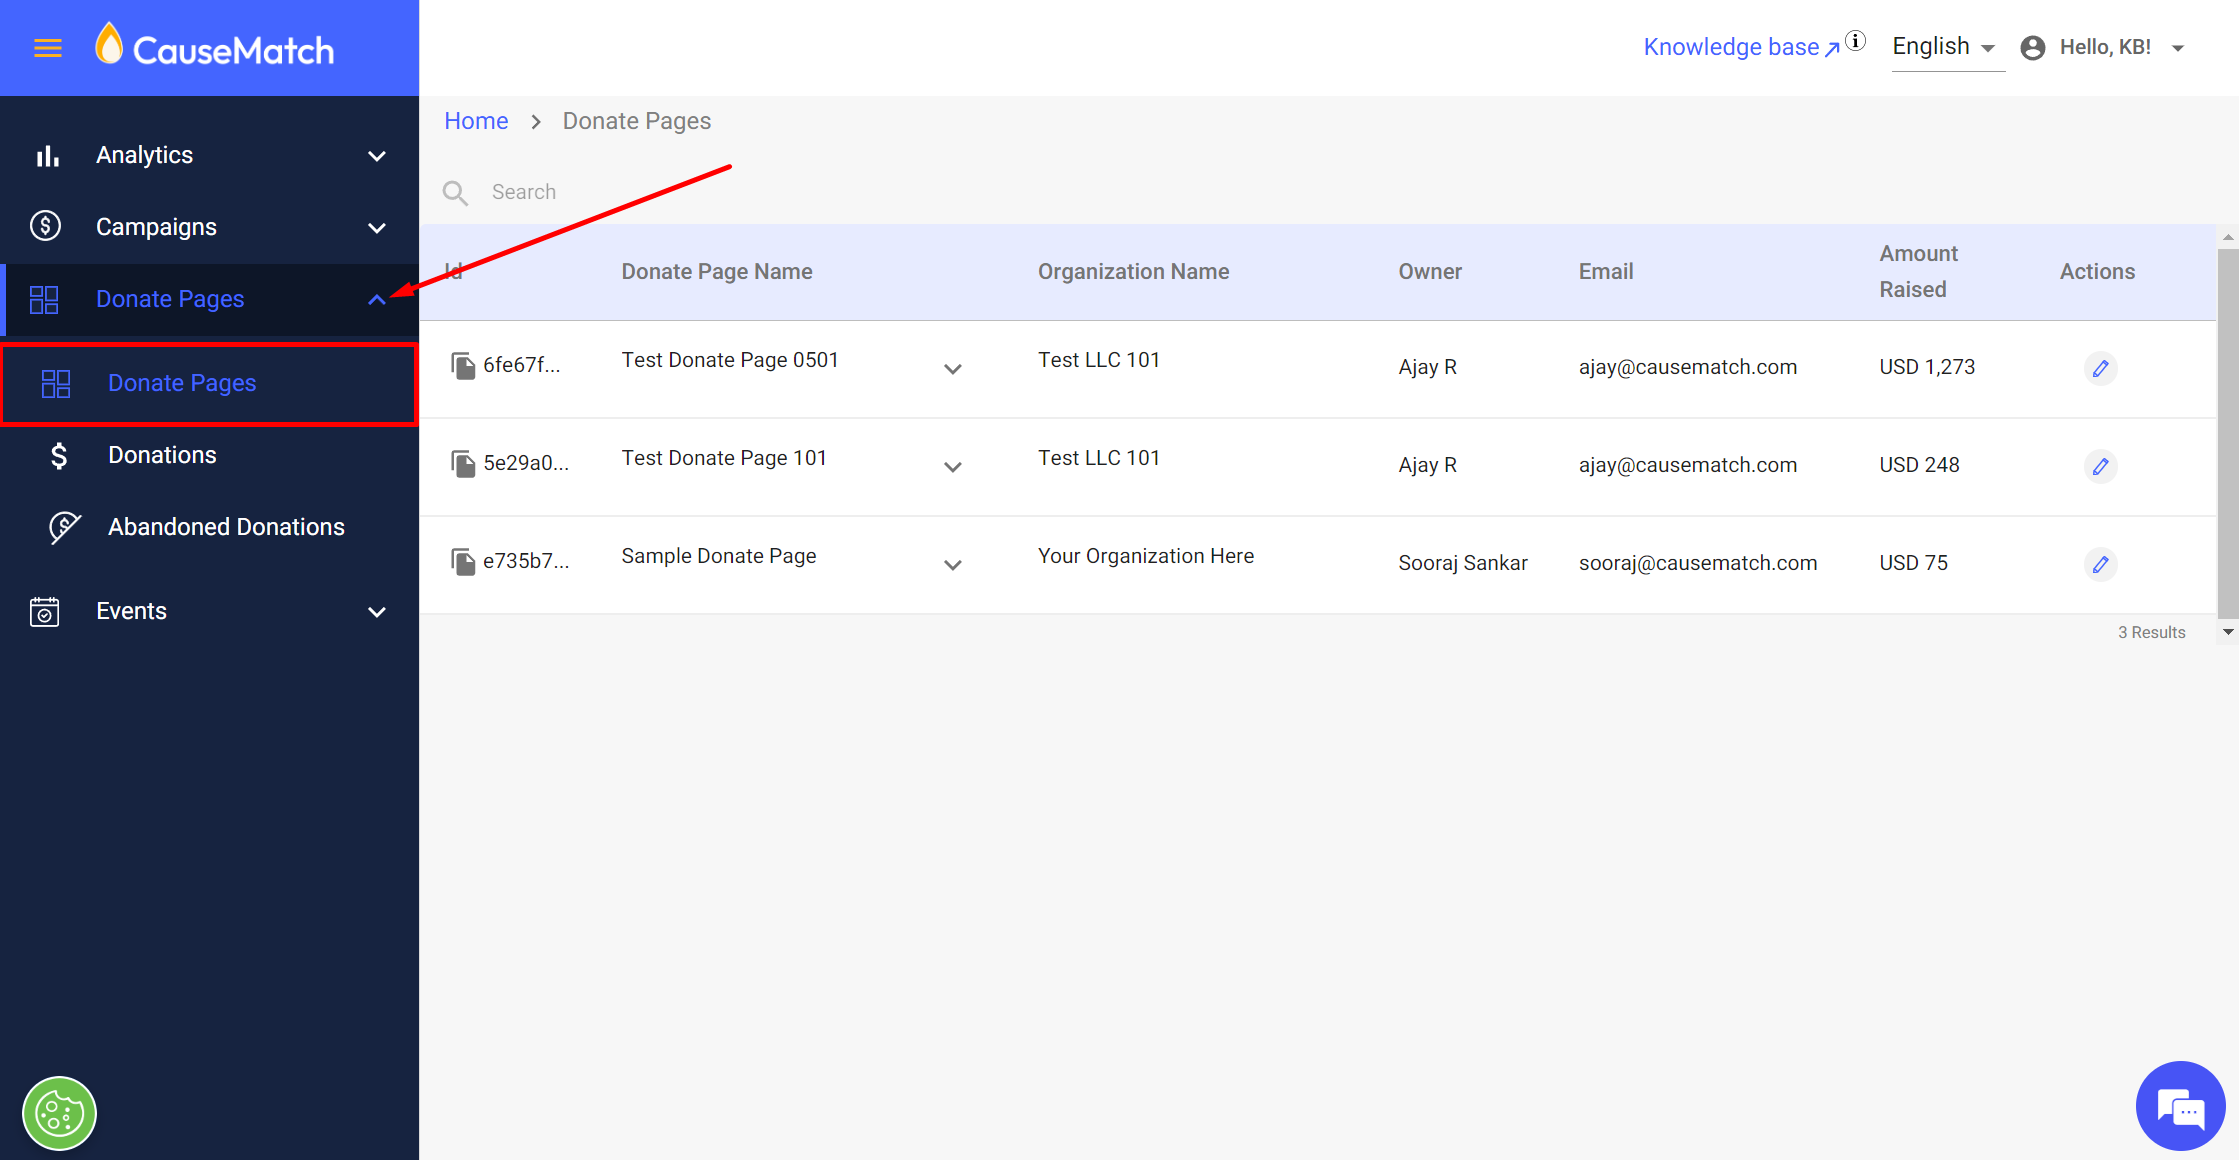Image resolution: width=2239 pixels, height=1160 pixels.
Task: Edit Sample Donate Page pencil icon
Action: (x=2100, y=564)
